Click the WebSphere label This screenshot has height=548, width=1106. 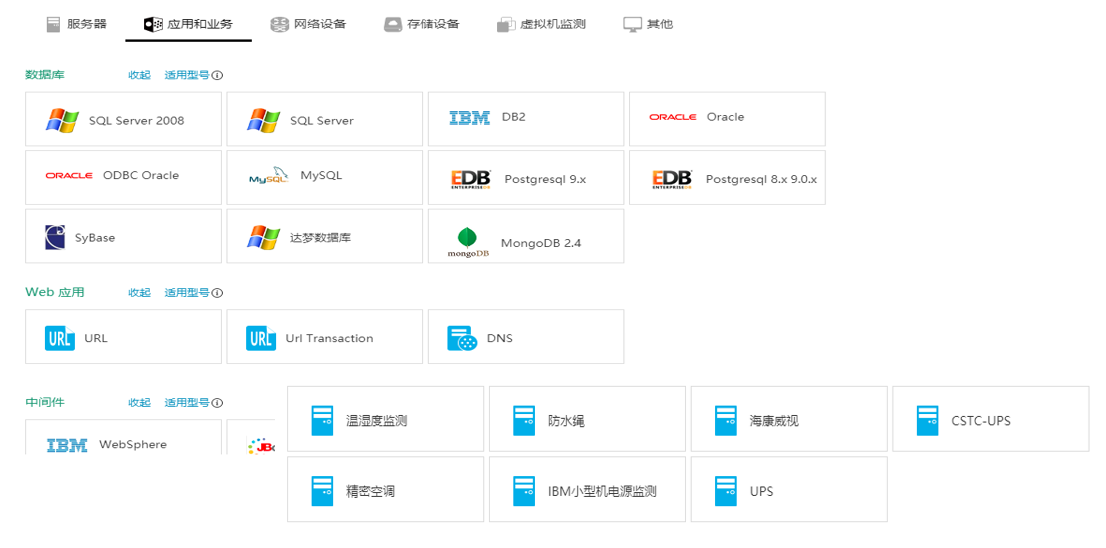click(133, 444)
